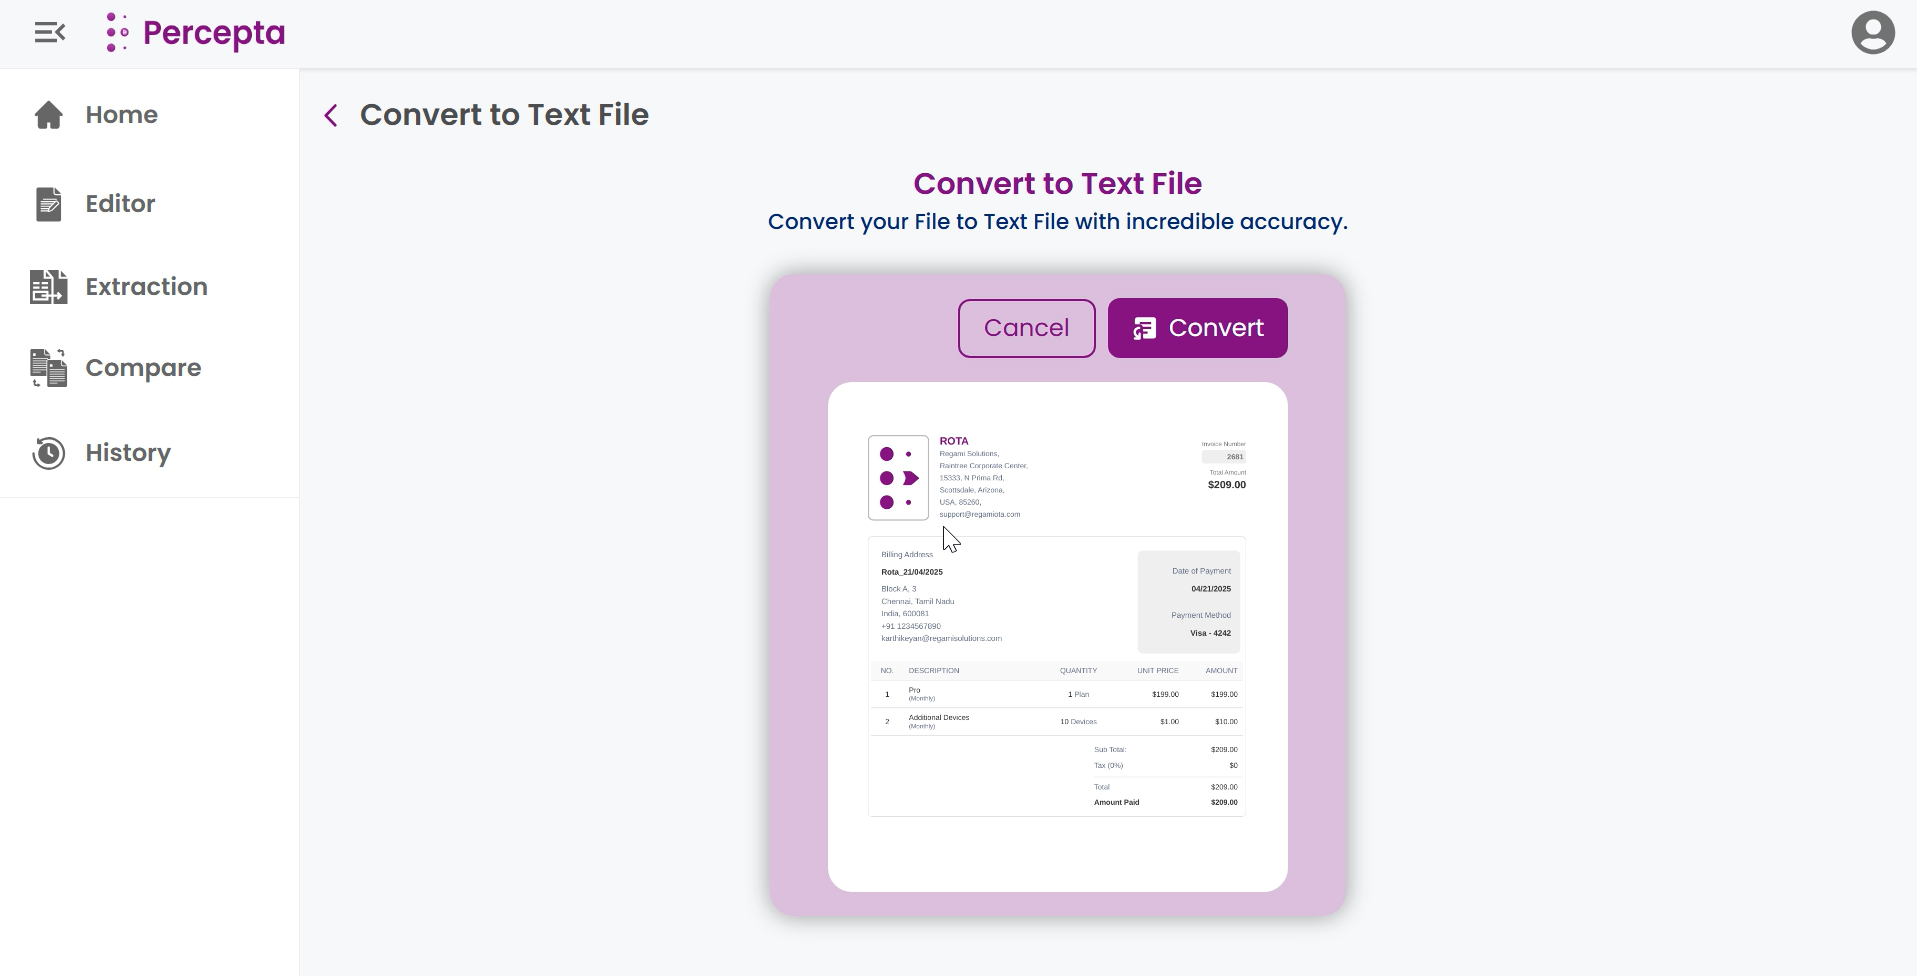Click the back chevron beside Convert to Text File

[x=331, y=115]
